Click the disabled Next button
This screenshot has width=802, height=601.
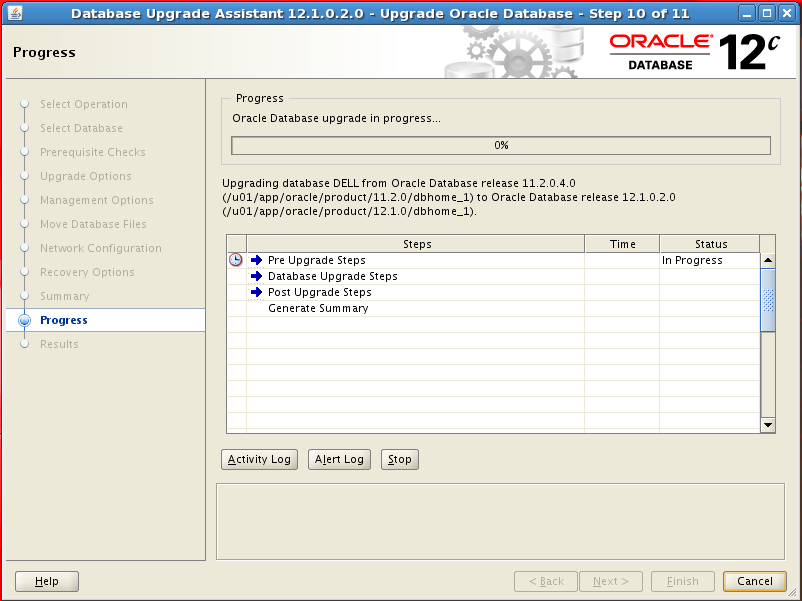click(x=611, y=581)
